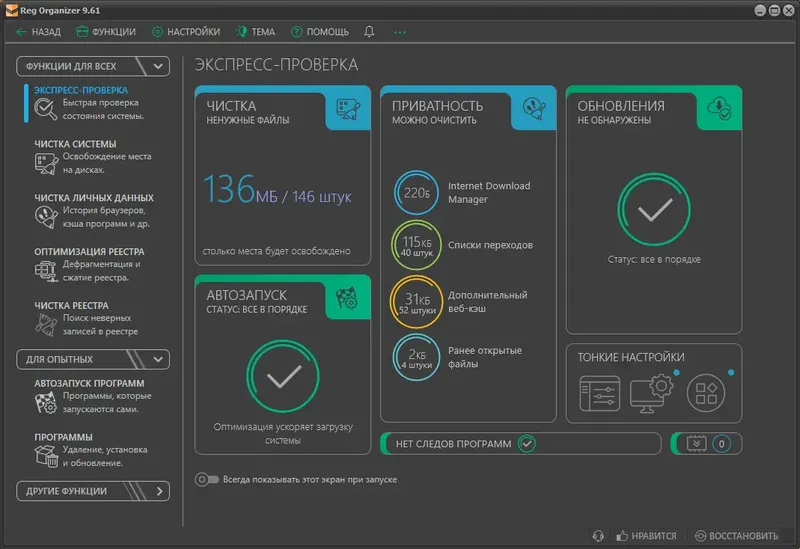The height and width of the screenshot is (549, 800).
Task: Open the three-dots more menu
Action: (400, 32)
